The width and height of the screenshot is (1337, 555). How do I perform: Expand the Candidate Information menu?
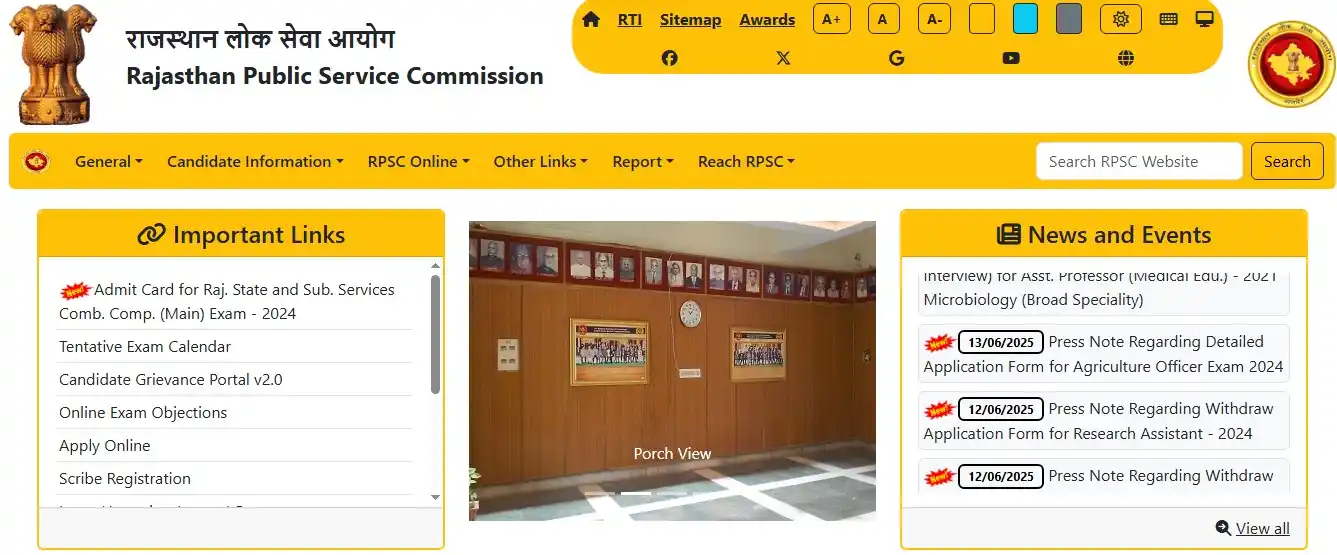[x=255, y=161]
